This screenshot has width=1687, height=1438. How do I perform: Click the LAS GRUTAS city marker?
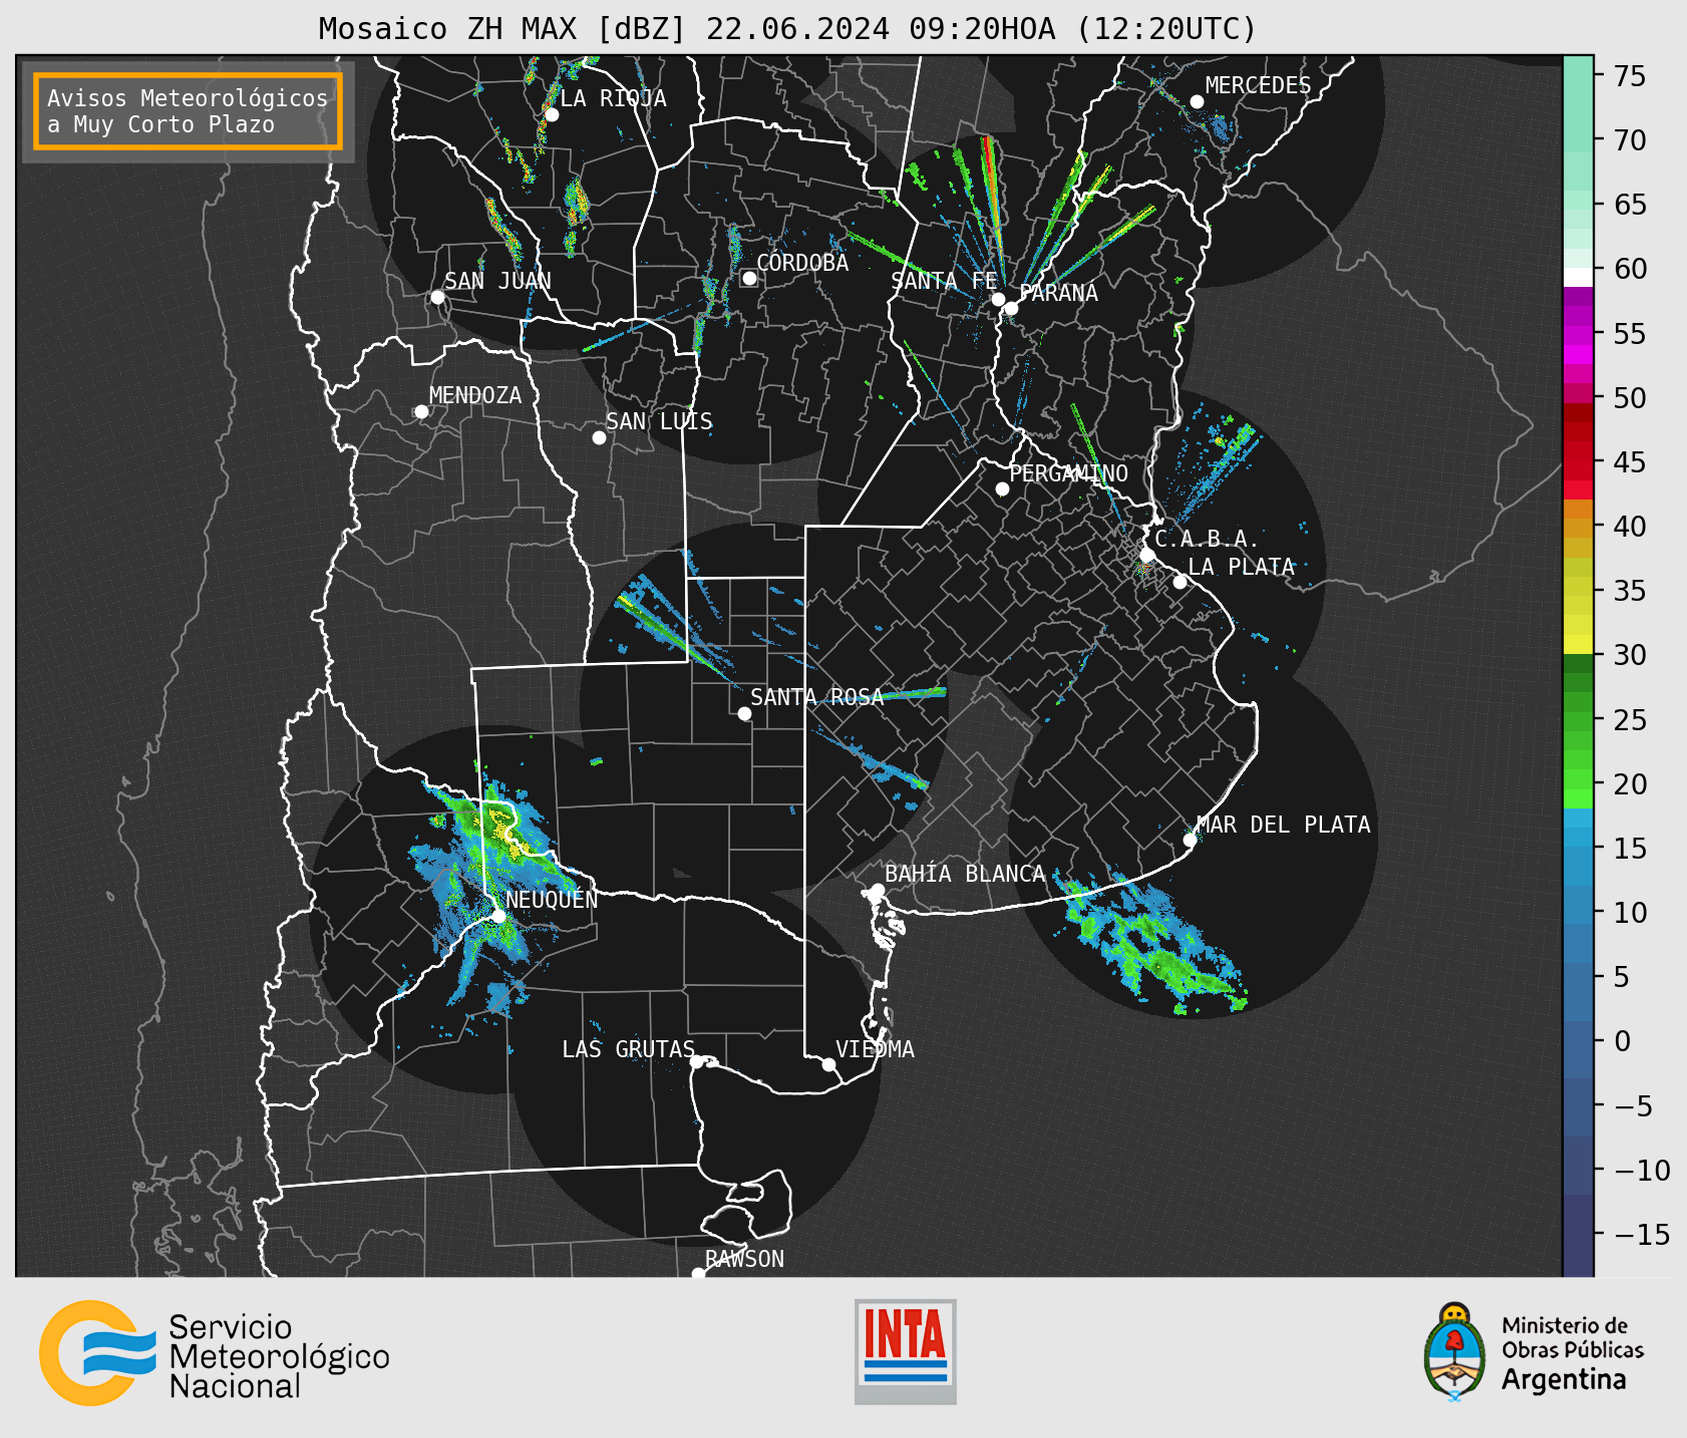click(697, 1062)
